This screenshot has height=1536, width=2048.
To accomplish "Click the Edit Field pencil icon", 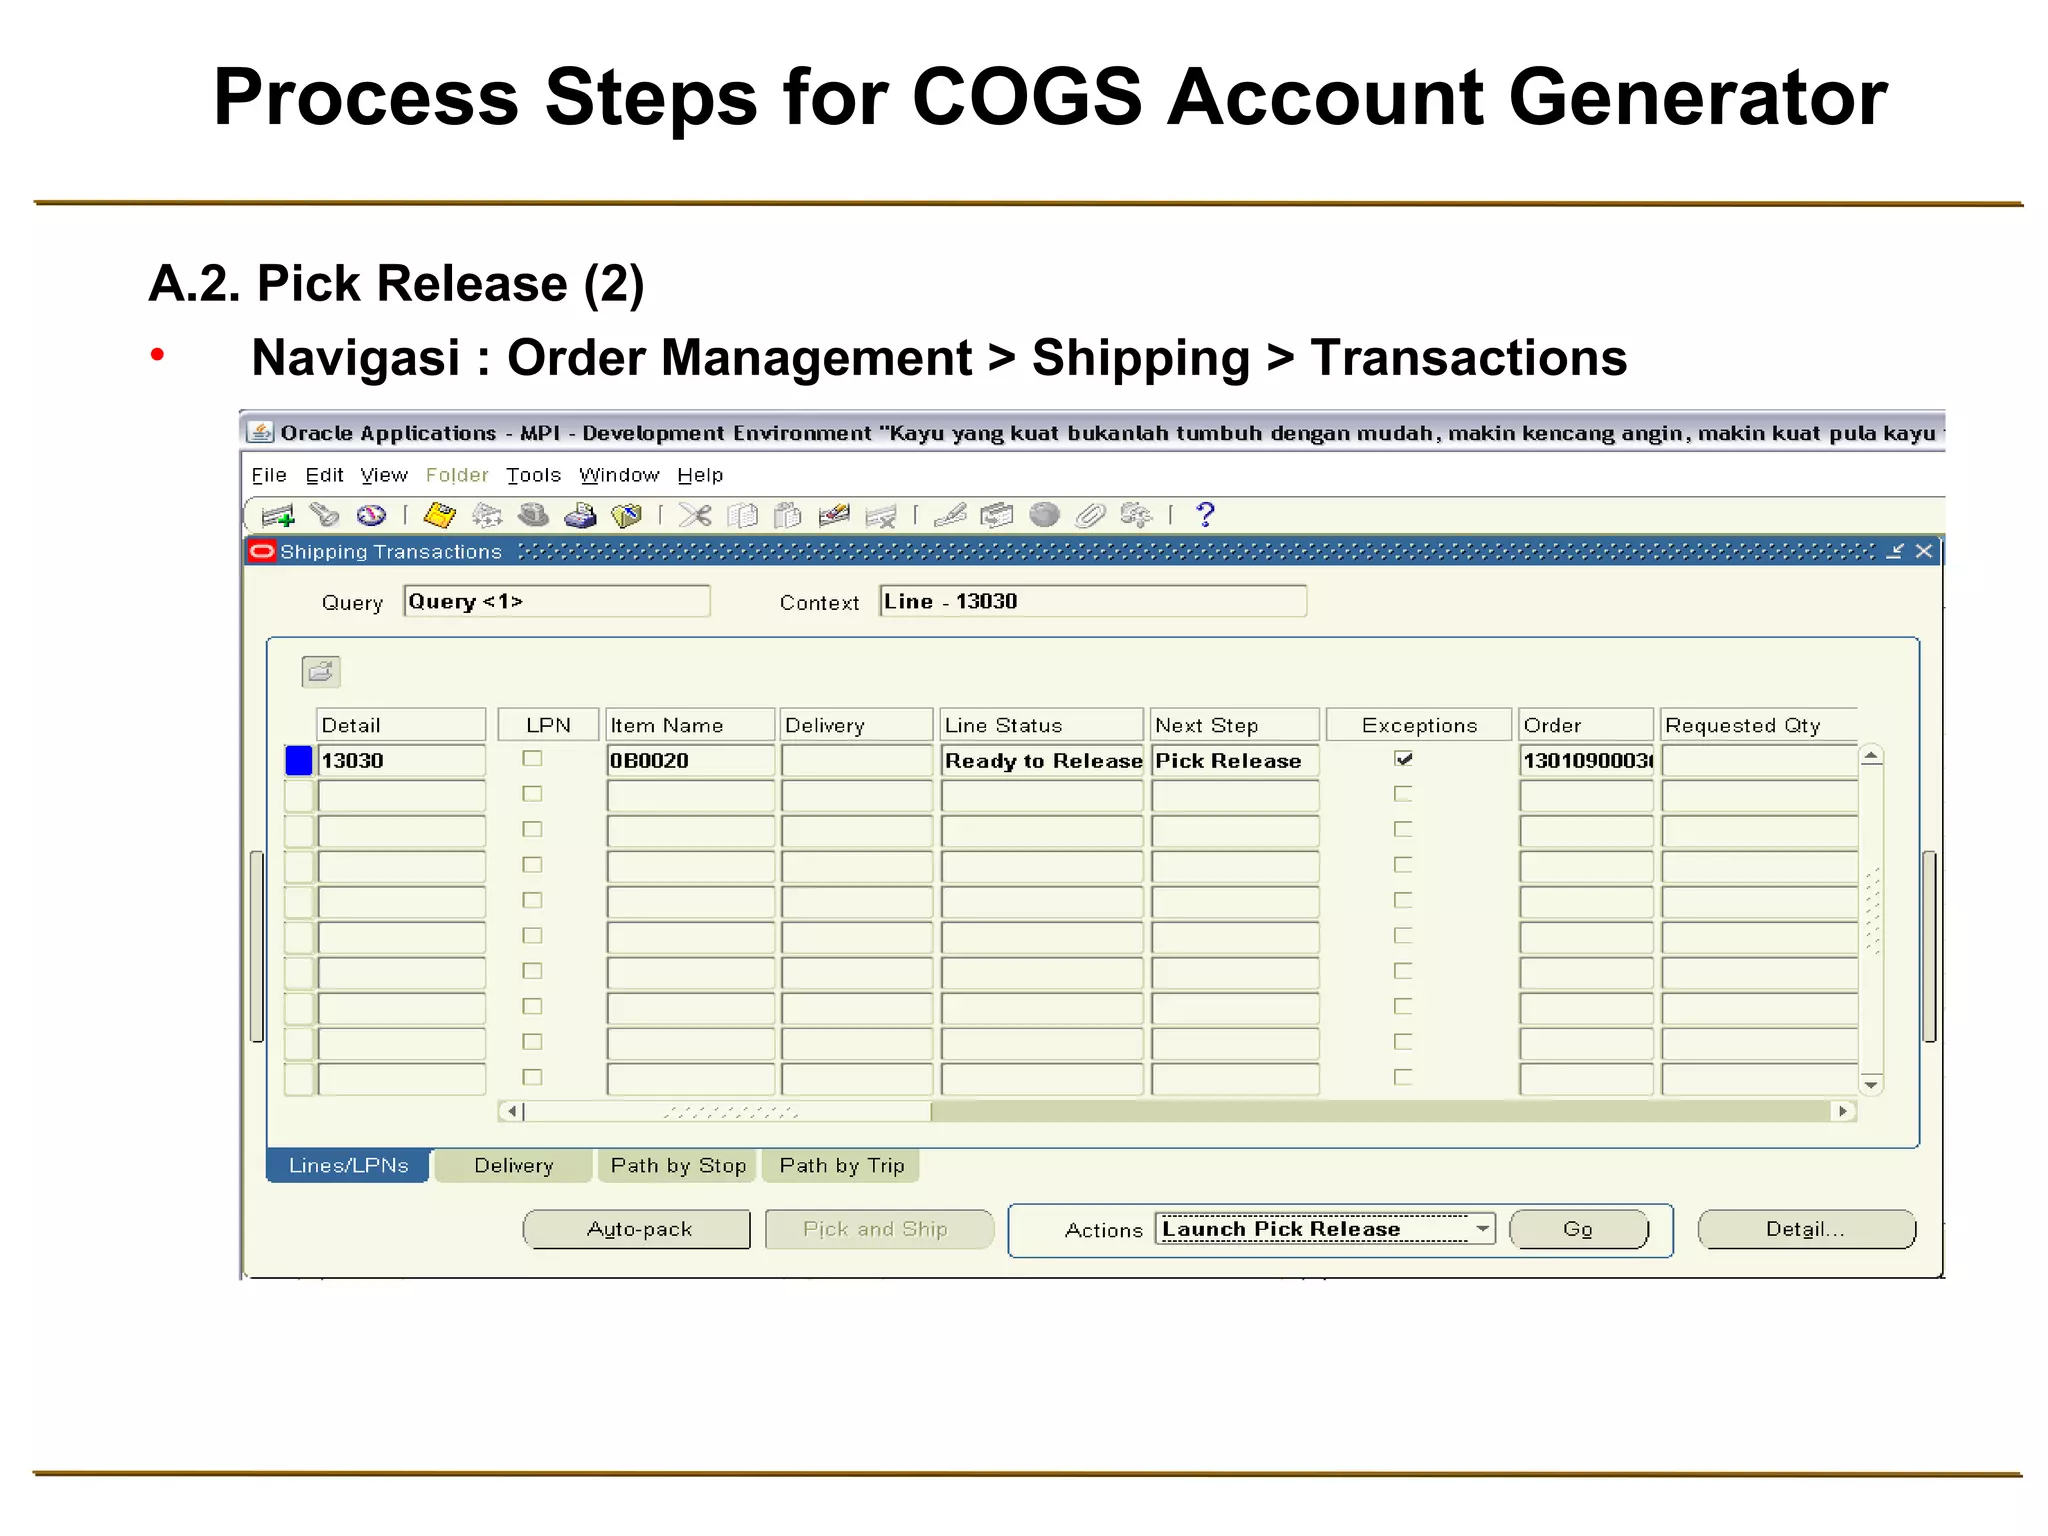I will 950,515.
